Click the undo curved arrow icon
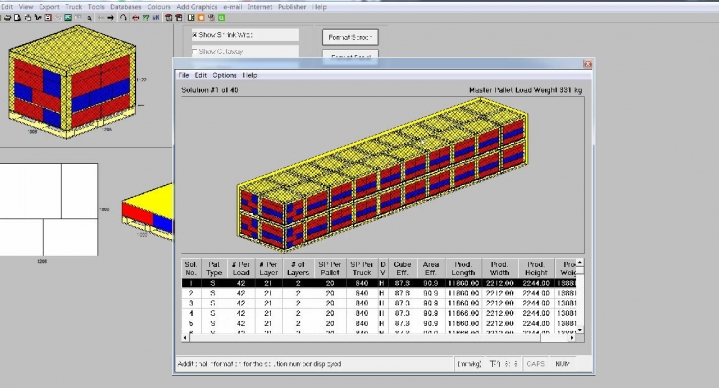This screenshot has height=388, width=719. [x=123, y=18]
